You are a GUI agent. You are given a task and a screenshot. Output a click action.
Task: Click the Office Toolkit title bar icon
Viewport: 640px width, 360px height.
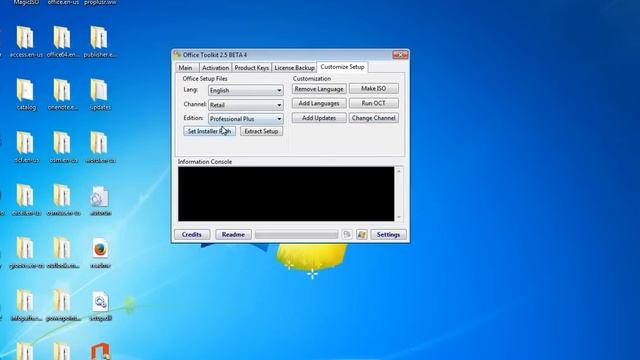177,55
